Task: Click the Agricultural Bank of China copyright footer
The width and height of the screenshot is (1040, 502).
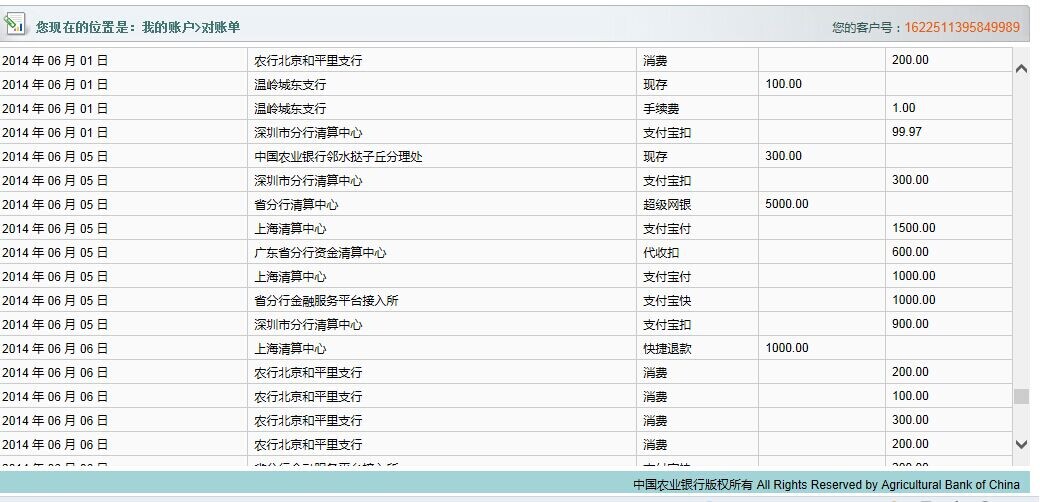Action: [x=826, y=485]
